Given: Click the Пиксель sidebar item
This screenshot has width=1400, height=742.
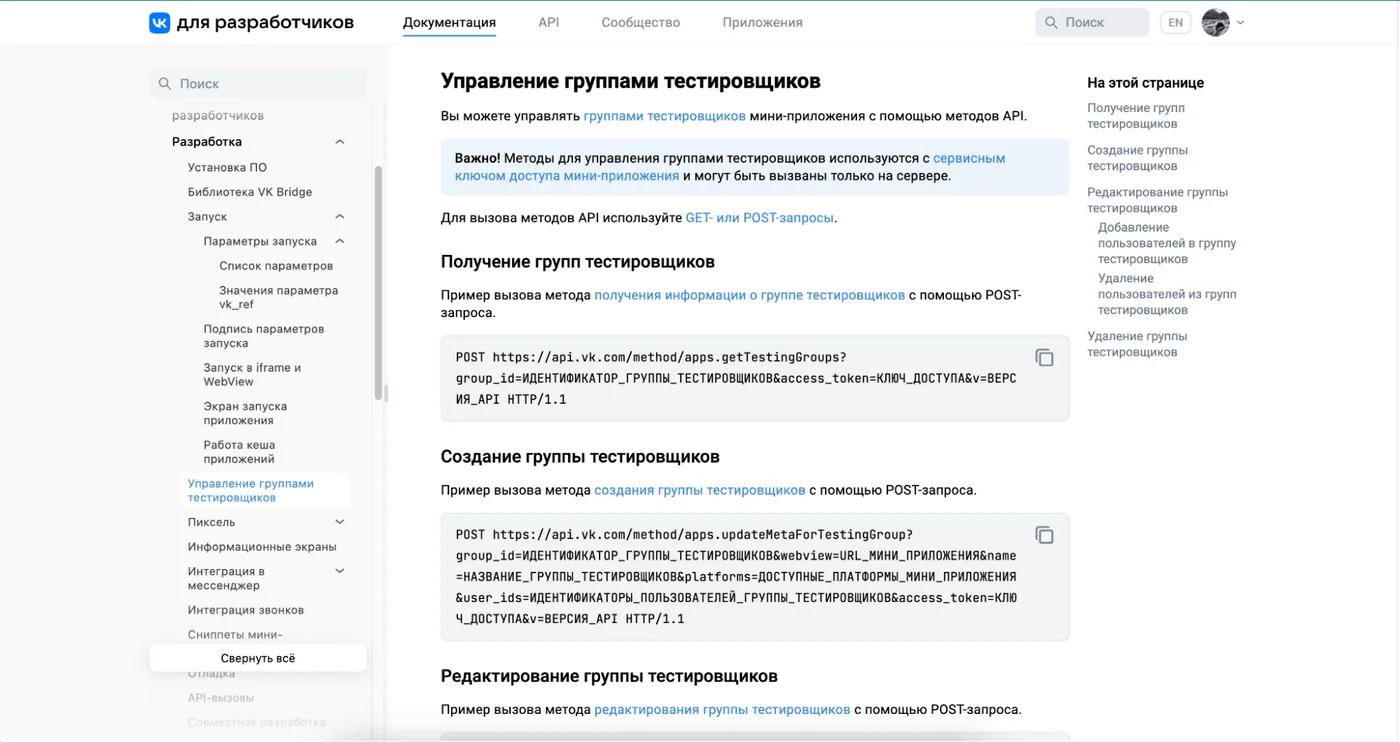Looking at the screenshot, I should pos(211,522).
